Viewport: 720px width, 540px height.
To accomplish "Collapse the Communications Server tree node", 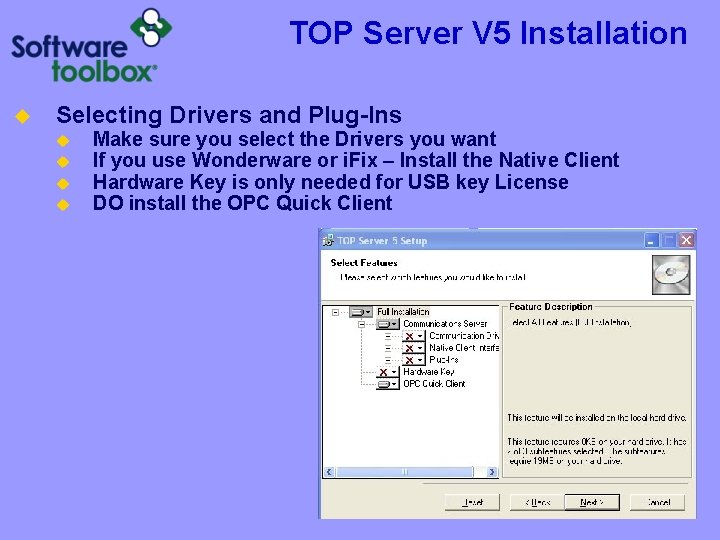I will [x=362, y=324].
